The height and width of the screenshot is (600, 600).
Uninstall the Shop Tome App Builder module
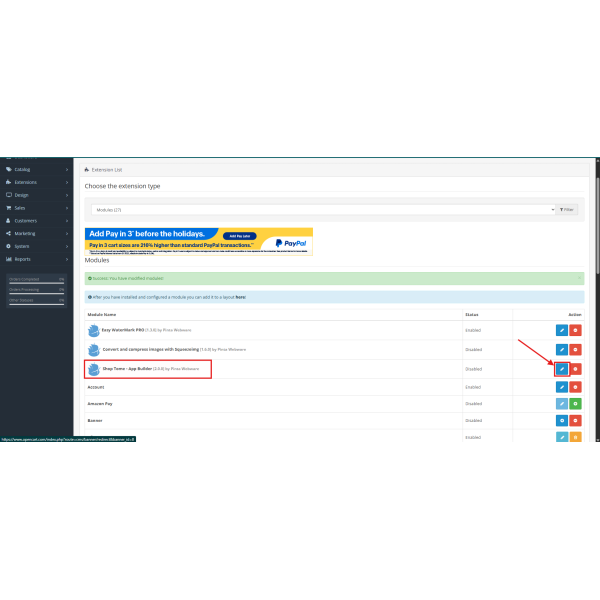pyautogui.click(x=575, y=369)
